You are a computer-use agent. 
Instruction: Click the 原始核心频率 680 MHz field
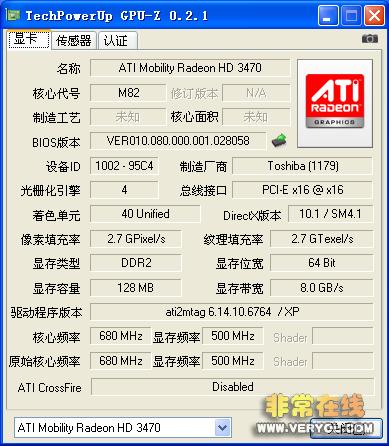tap(120, 361)
